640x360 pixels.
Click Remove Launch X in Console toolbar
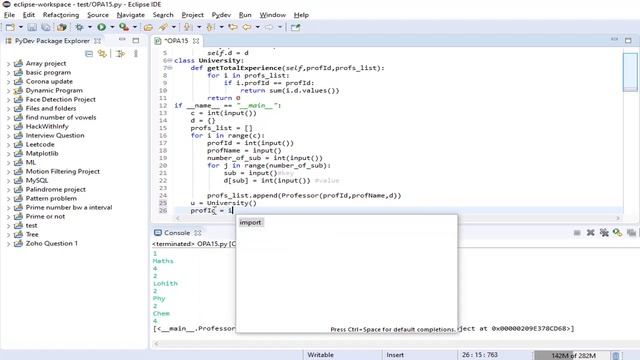tap(591, 233)
